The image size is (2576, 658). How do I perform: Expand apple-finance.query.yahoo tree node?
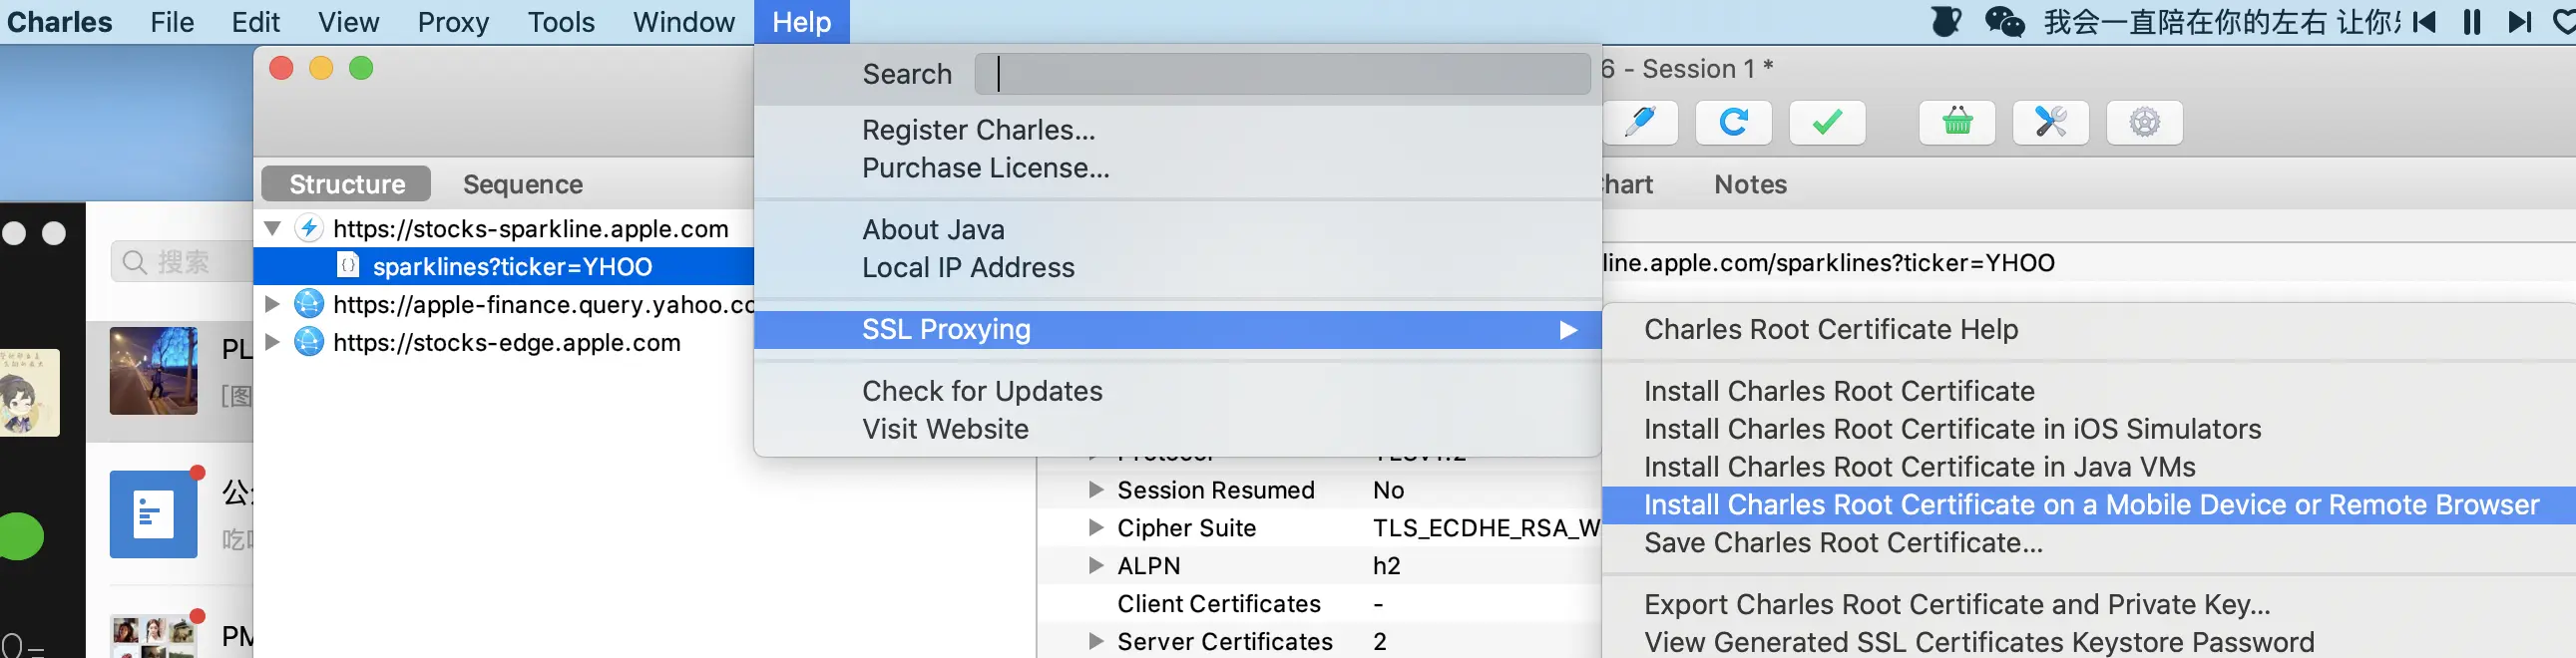point(272,304)
